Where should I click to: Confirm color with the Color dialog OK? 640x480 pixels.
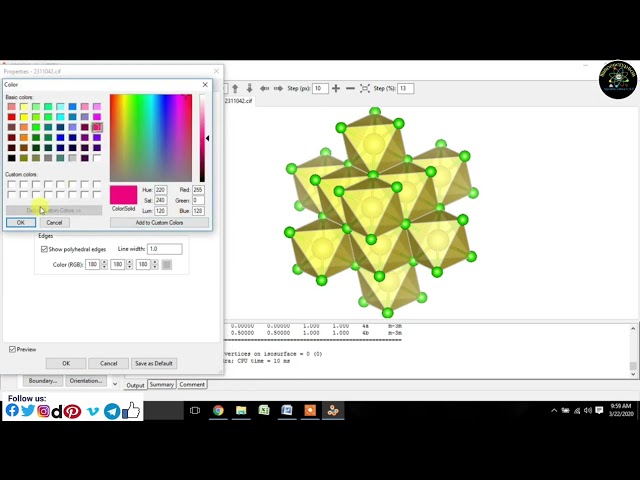(21, 222)
